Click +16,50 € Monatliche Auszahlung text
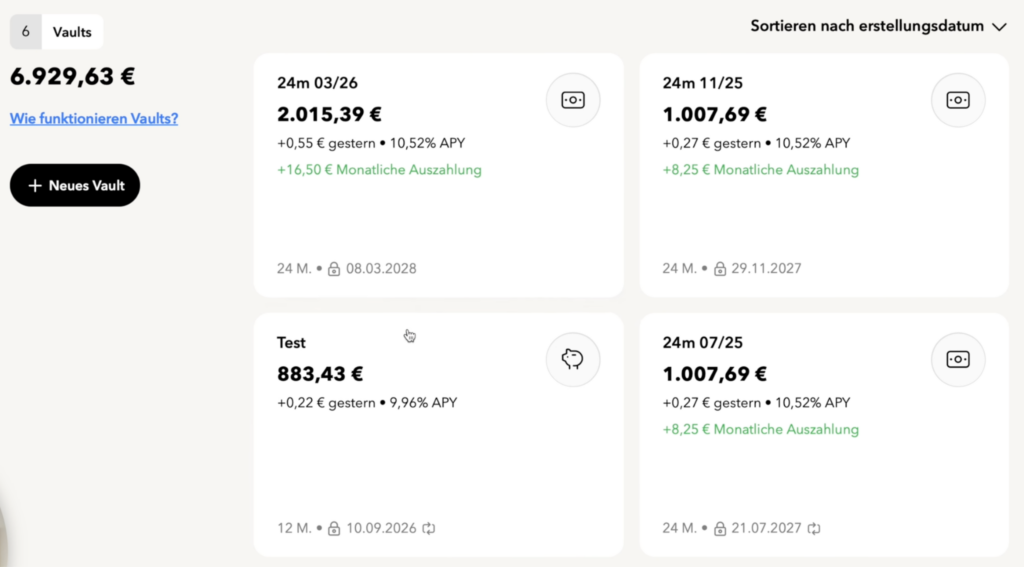Image resolution: width=1024 pixels, height=567 pixels. (379, 170)
